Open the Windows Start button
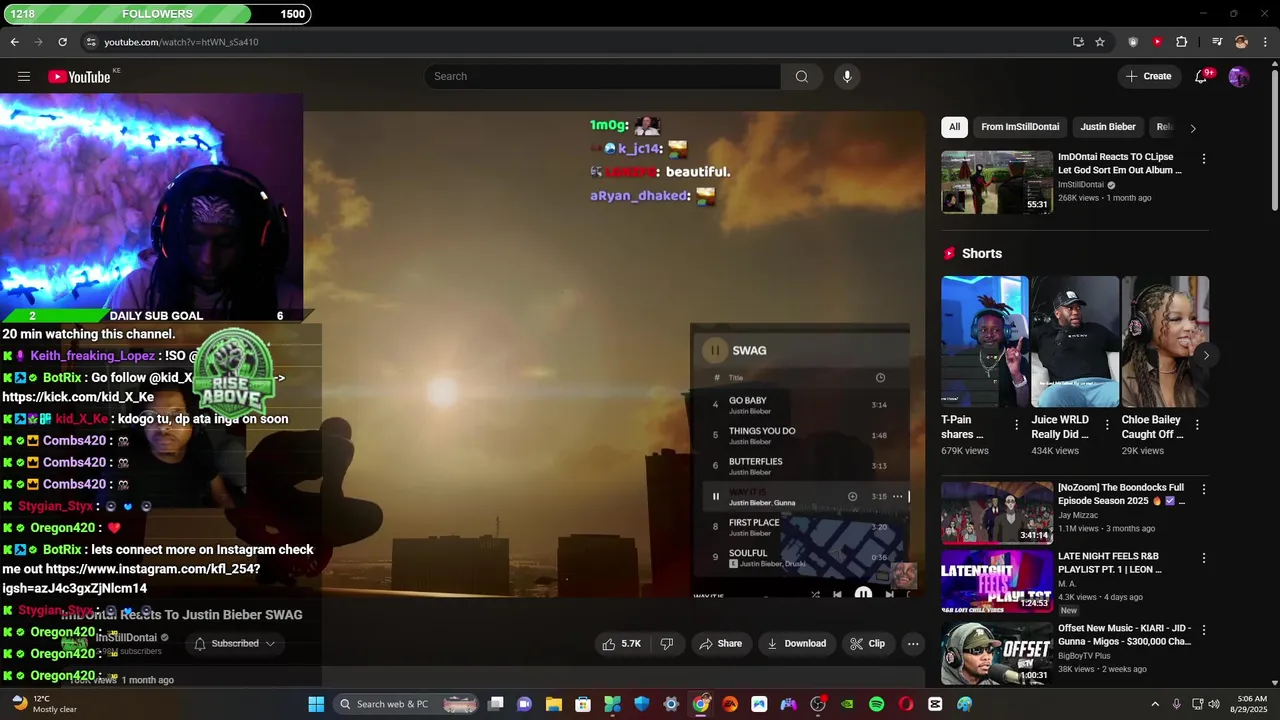The width and height of the screenshot is (1280, 720). click(x=316, y=704)
